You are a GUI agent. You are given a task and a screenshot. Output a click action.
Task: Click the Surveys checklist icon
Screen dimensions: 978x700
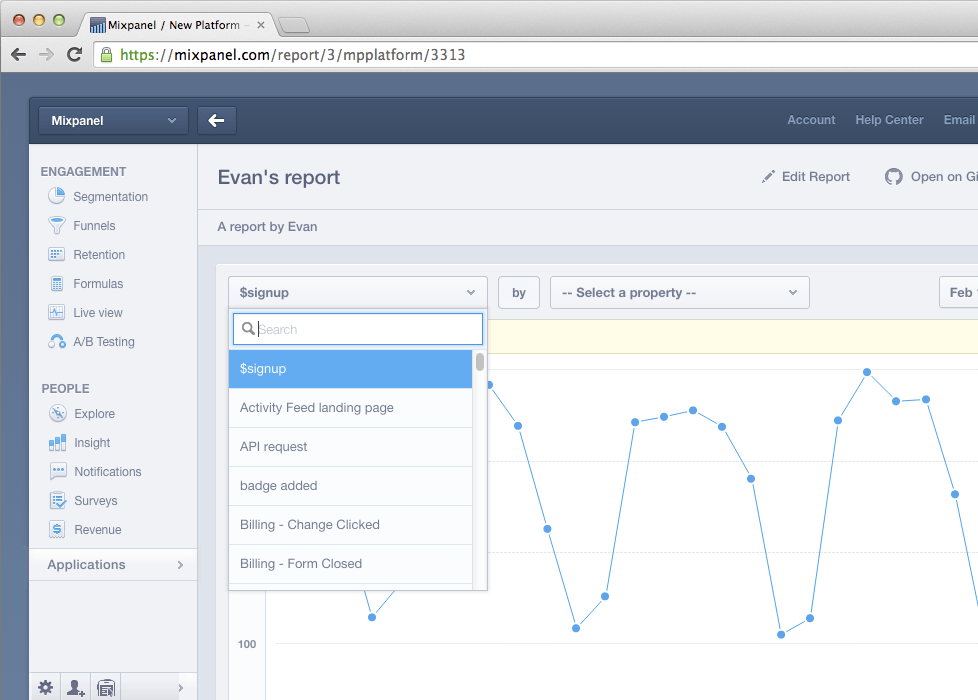point(58,500)
